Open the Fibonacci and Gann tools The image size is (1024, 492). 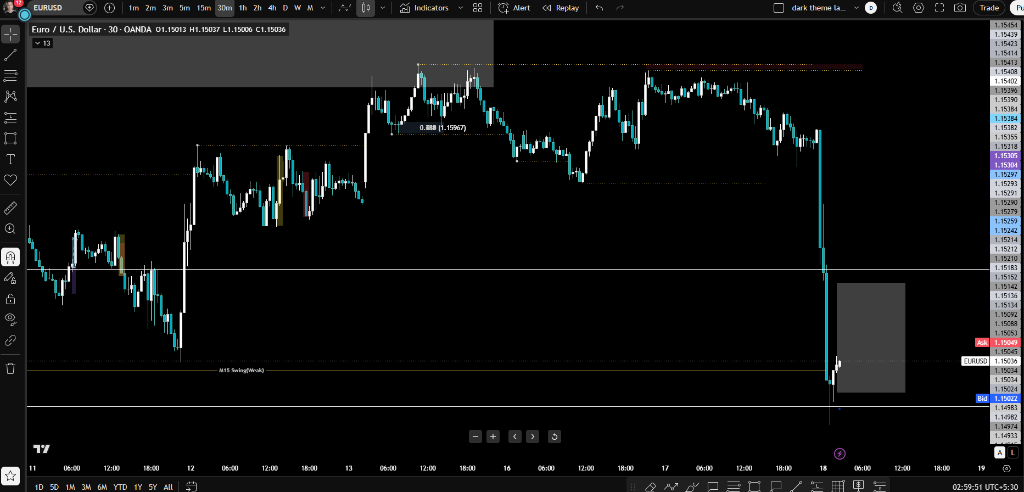click(x=10, y=76)
